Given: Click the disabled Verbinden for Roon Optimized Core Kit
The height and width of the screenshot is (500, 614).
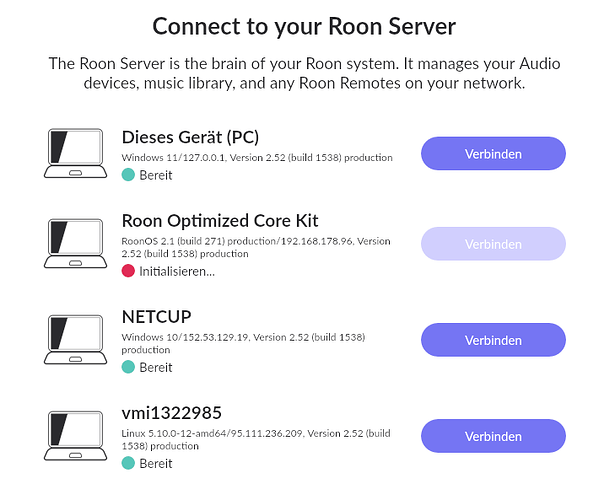Looking at the screenshot, I should point(493,244).
